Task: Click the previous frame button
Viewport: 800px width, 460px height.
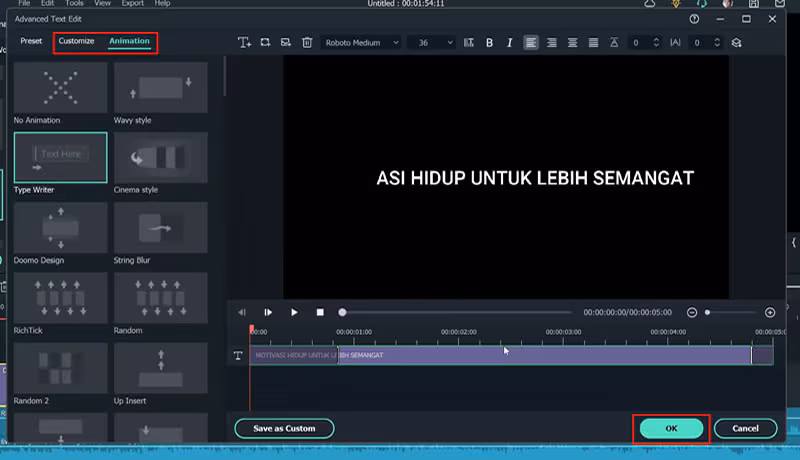Action: (242, 312)
